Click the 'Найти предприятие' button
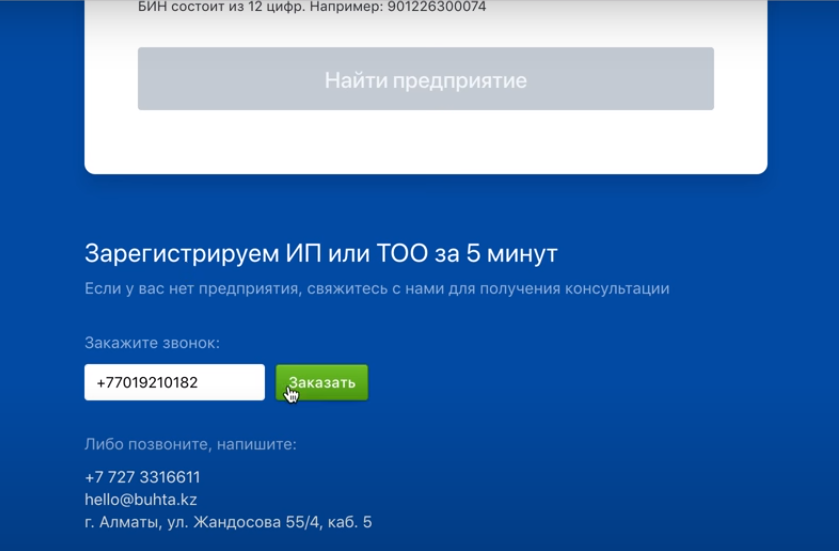The image size is (839, 551). pyautogui.click(x=425, y=79)
